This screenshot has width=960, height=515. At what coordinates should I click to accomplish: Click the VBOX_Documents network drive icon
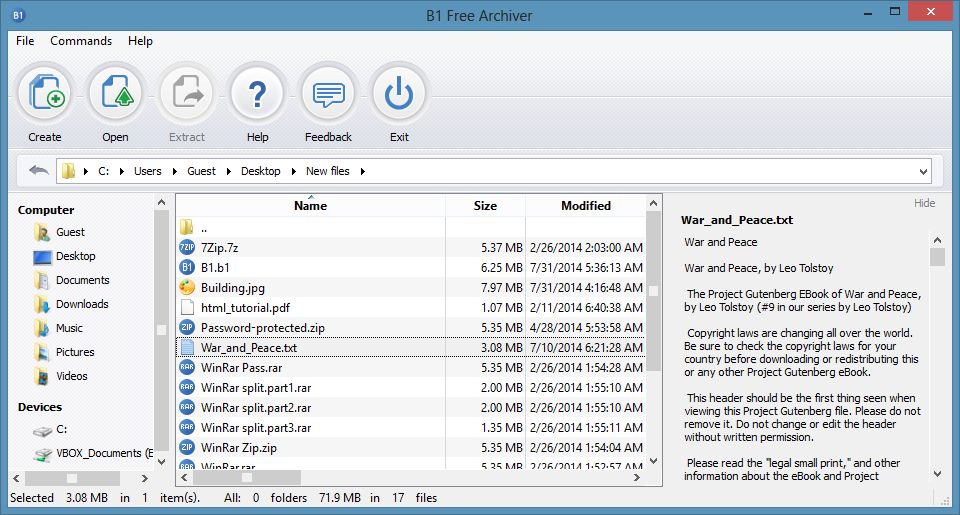click(42, 454)
